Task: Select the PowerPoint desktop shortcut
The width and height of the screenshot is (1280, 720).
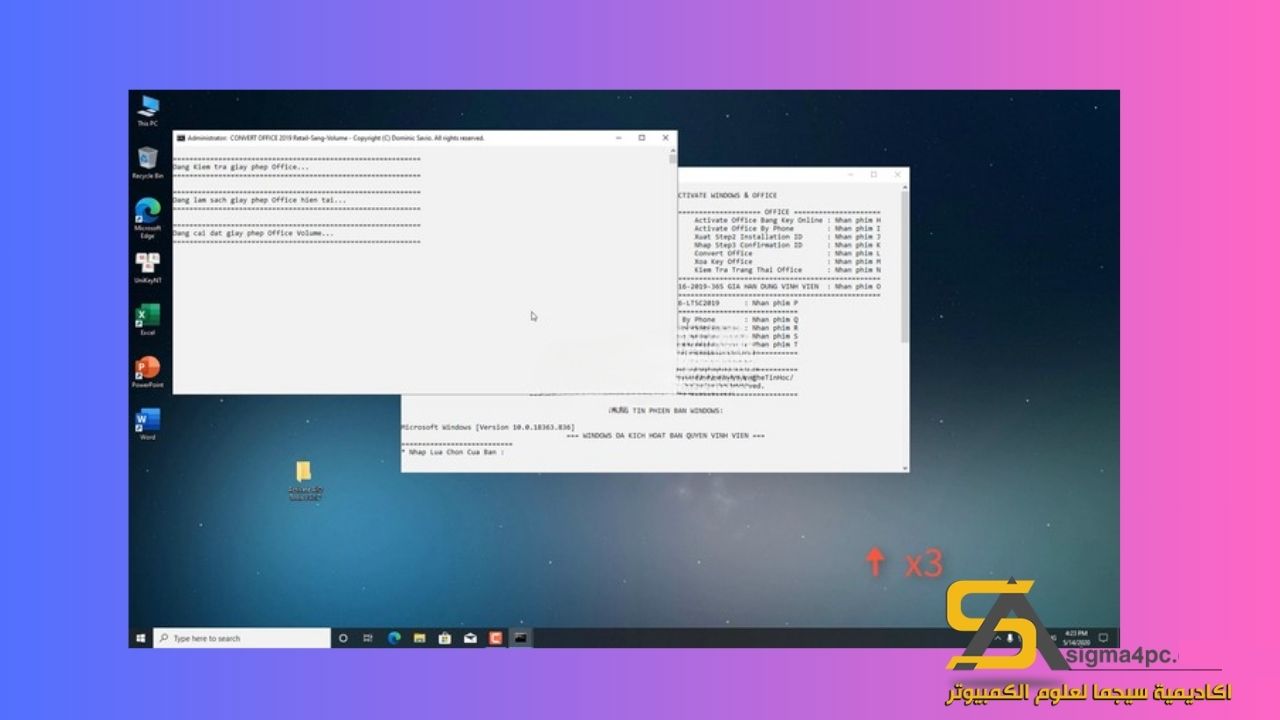Action: coord(148,372)
